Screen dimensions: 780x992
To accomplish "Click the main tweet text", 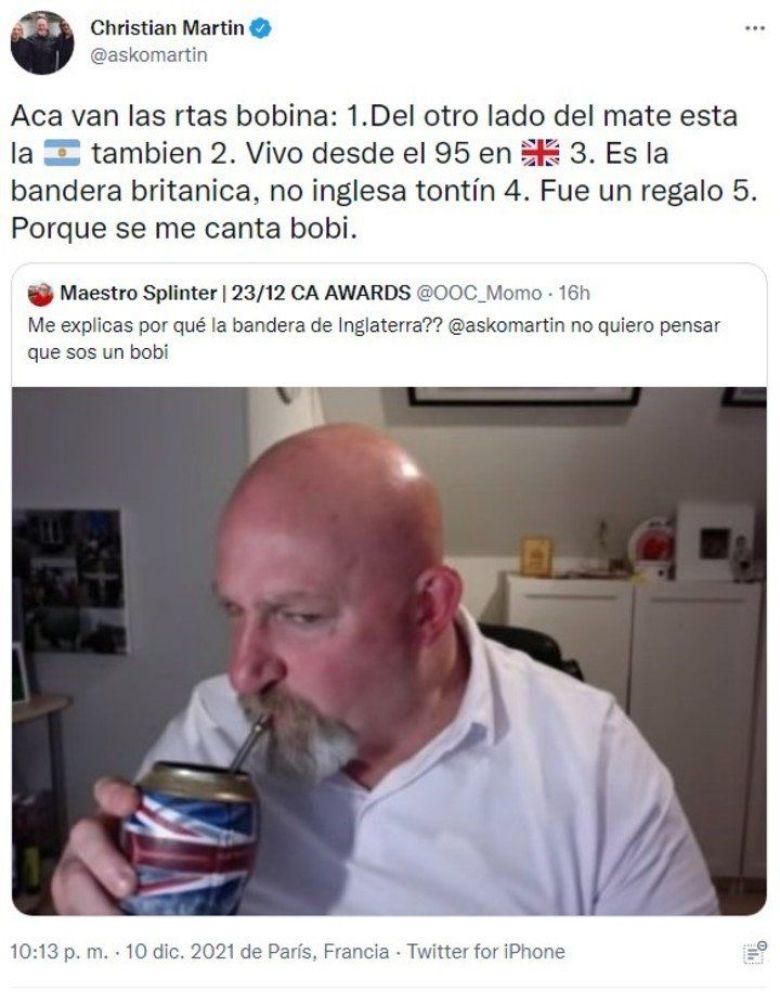I will click(x=384, y=172).
